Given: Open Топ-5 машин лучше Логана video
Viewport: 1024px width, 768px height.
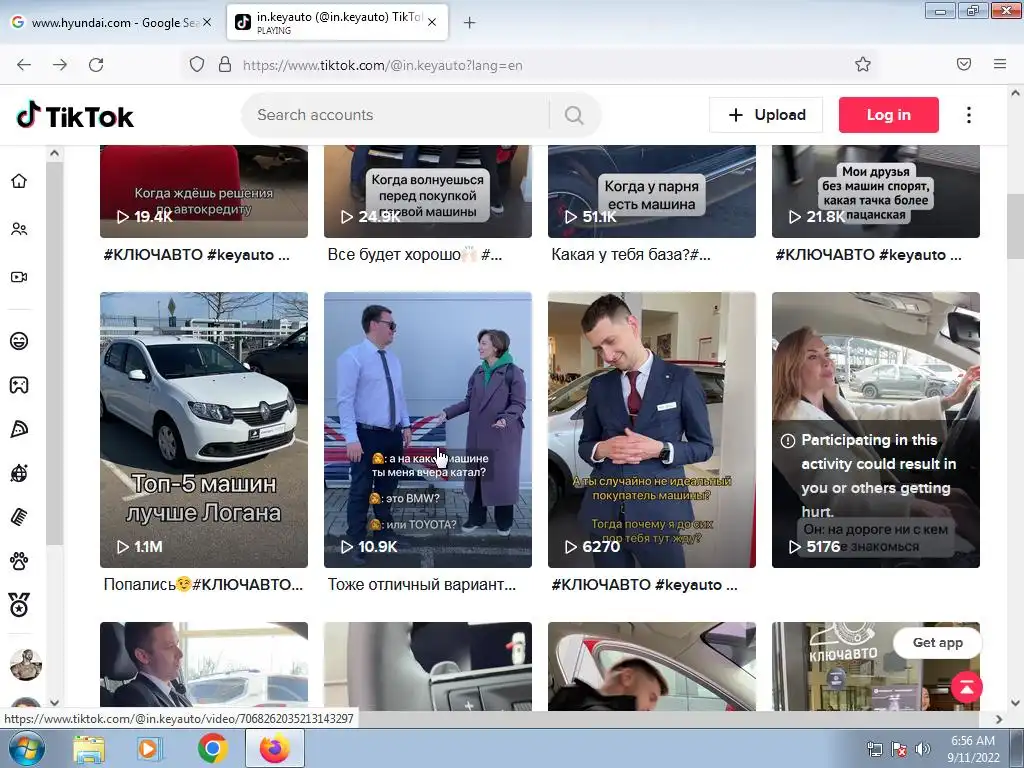Looking at the screenshot, I should (x=204, y=430).
